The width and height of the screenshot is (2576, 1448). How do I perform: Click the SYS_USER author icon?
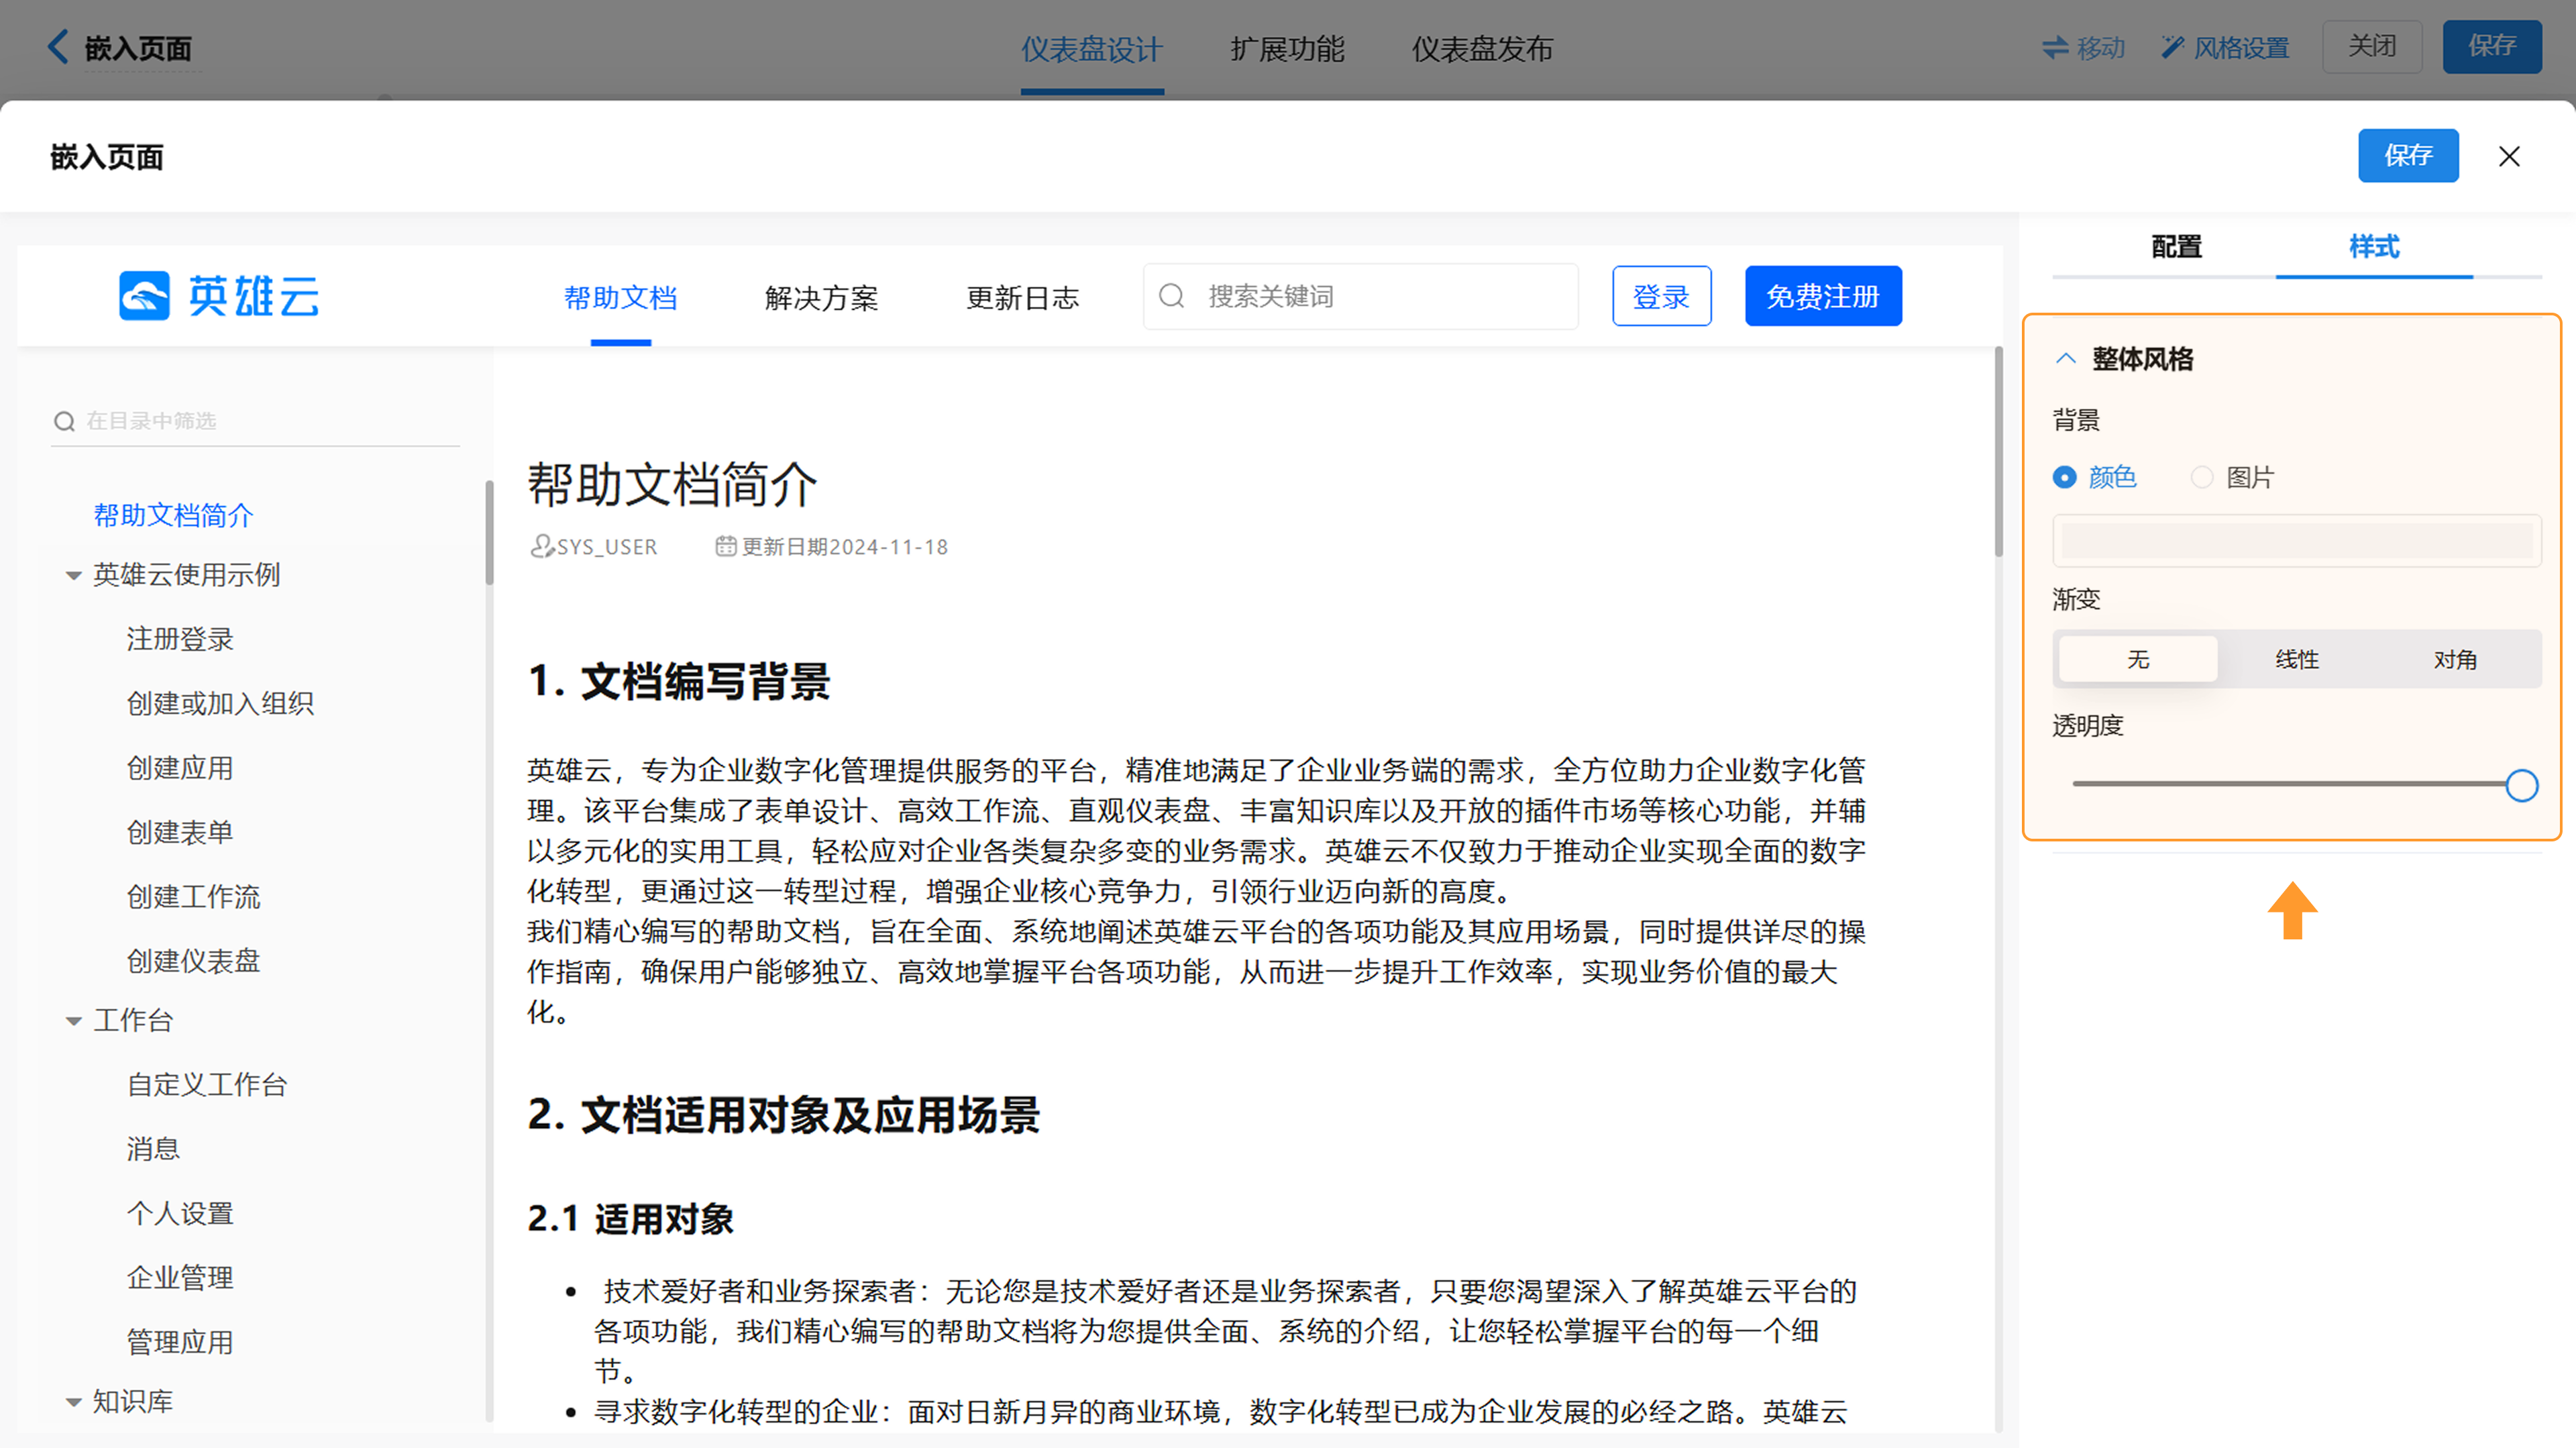click(x=541, y=546)
